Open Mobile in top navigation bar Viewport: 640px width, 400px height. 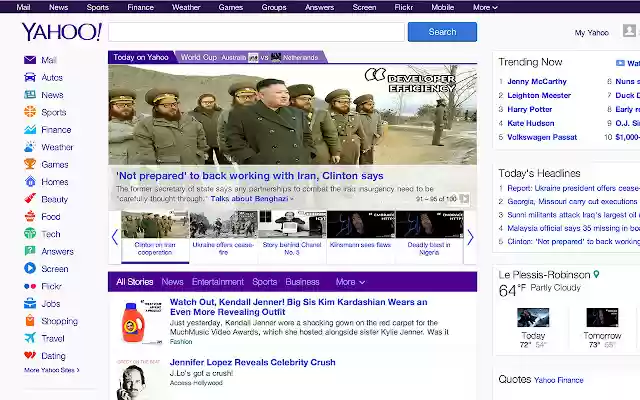[442, 7]
